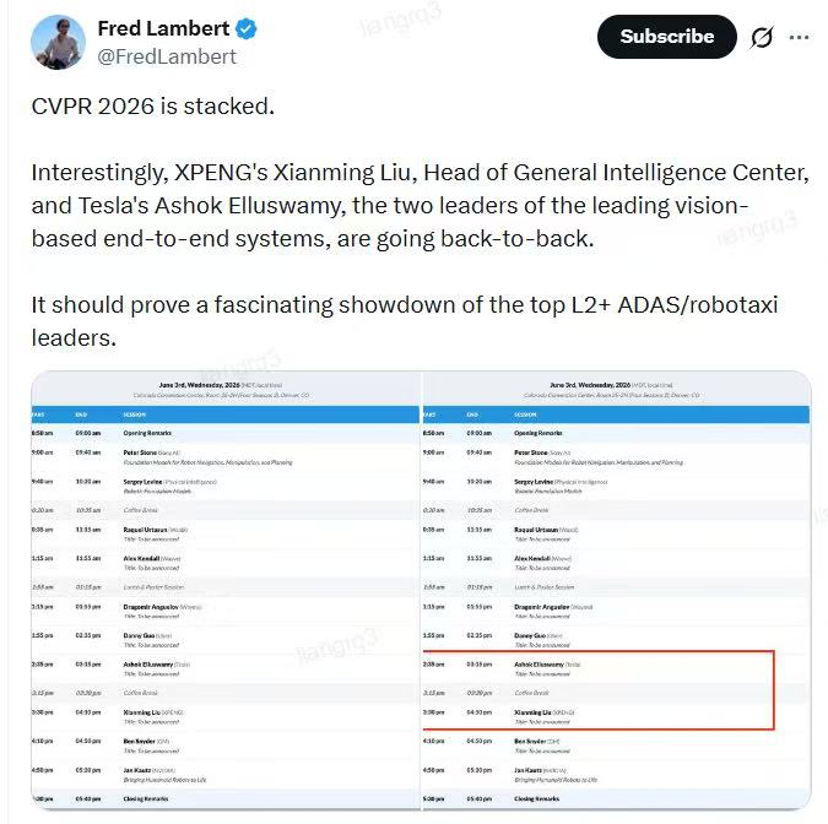This screenshot has height=824, width=828.
Task: Click the Peter Stone row in right schedule
Action: 616,457
